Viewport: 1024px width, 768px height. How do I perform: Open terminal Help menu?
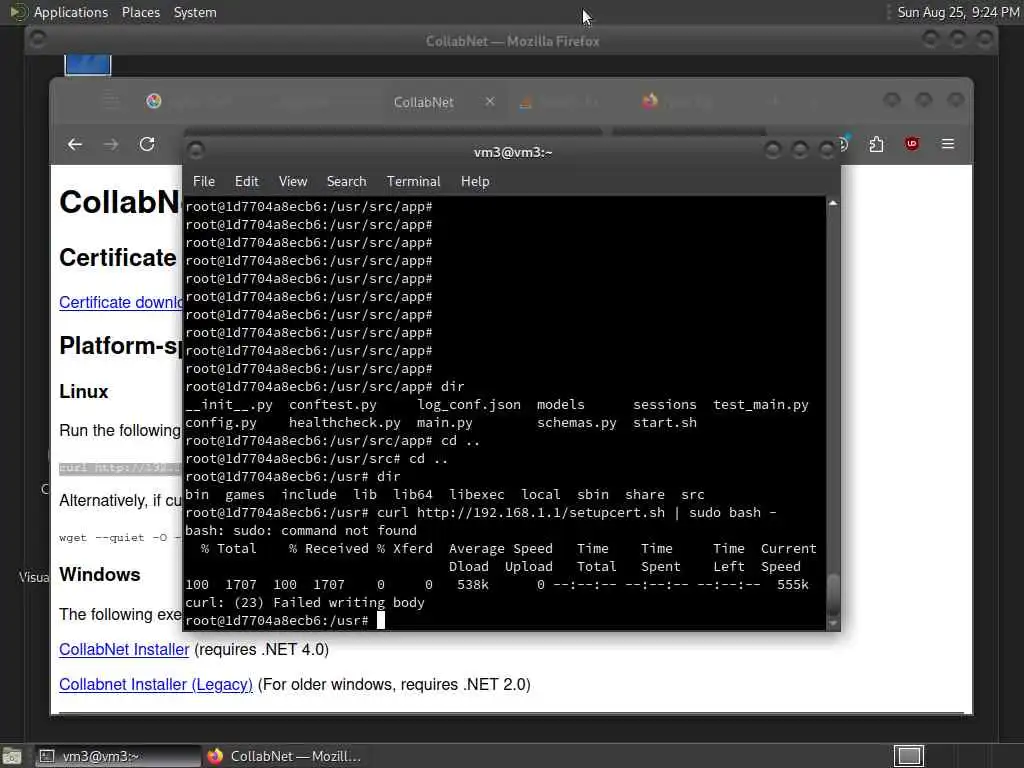click(x=475, y=182)
